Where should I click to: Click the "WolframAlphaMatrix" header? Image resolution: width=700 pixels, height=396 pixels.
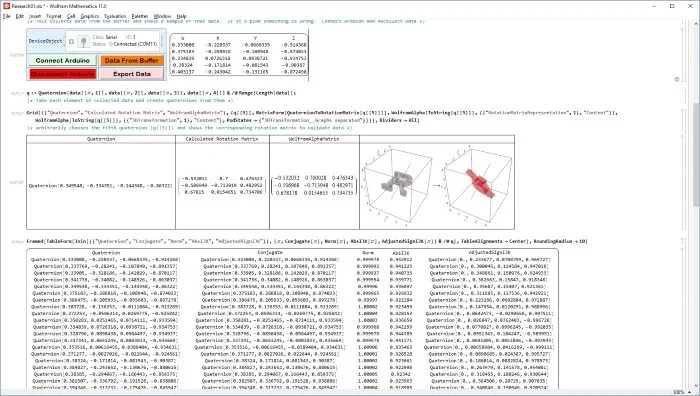pyautogui.click(x=314, y=139)
